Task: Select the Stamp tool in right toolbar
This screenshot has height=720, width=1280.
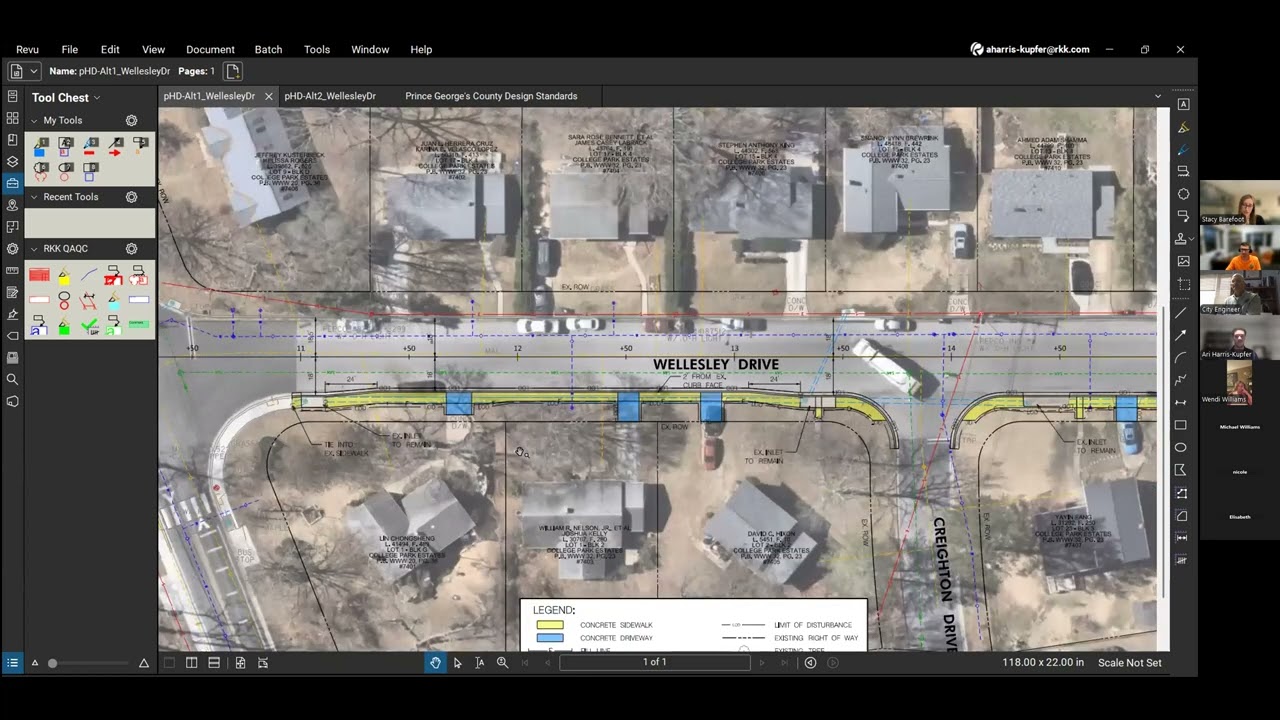Action: 1183,238
